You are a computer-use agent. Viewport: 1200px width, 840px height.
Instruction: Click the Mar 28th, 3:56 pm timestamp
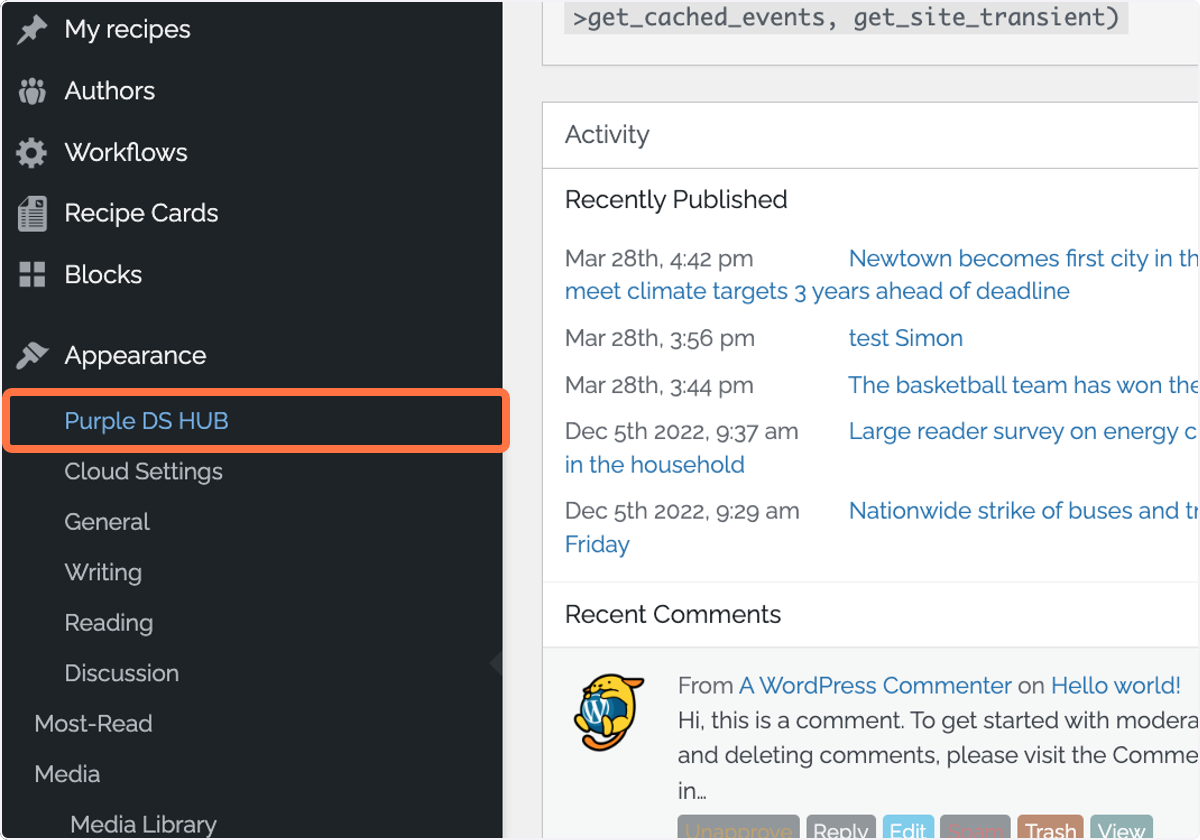[x=660, y=338]
